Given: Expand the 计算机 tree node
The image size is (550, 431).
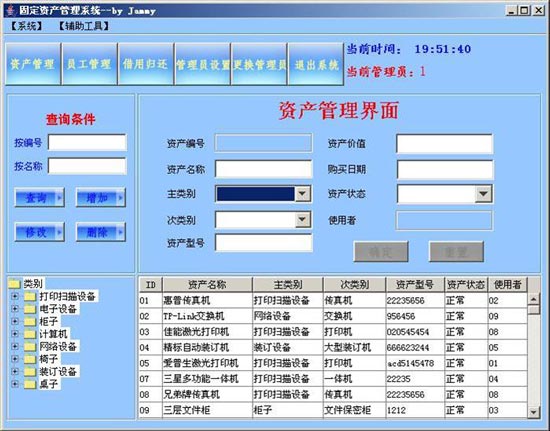Looking at the screenshot, I should pyautogui.click(x=15, y=334).
